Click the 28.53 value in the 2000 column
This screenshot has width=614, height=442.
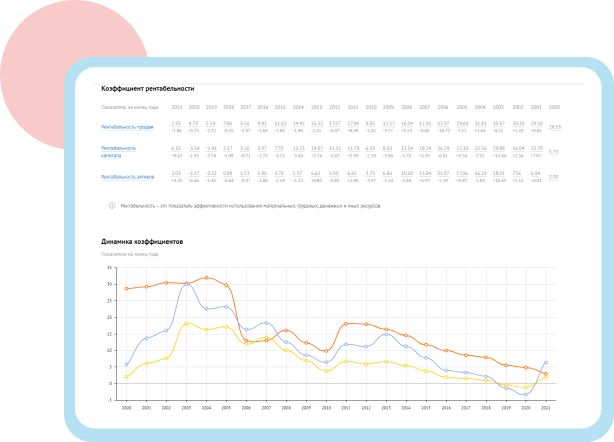click(x=554, y=127)
